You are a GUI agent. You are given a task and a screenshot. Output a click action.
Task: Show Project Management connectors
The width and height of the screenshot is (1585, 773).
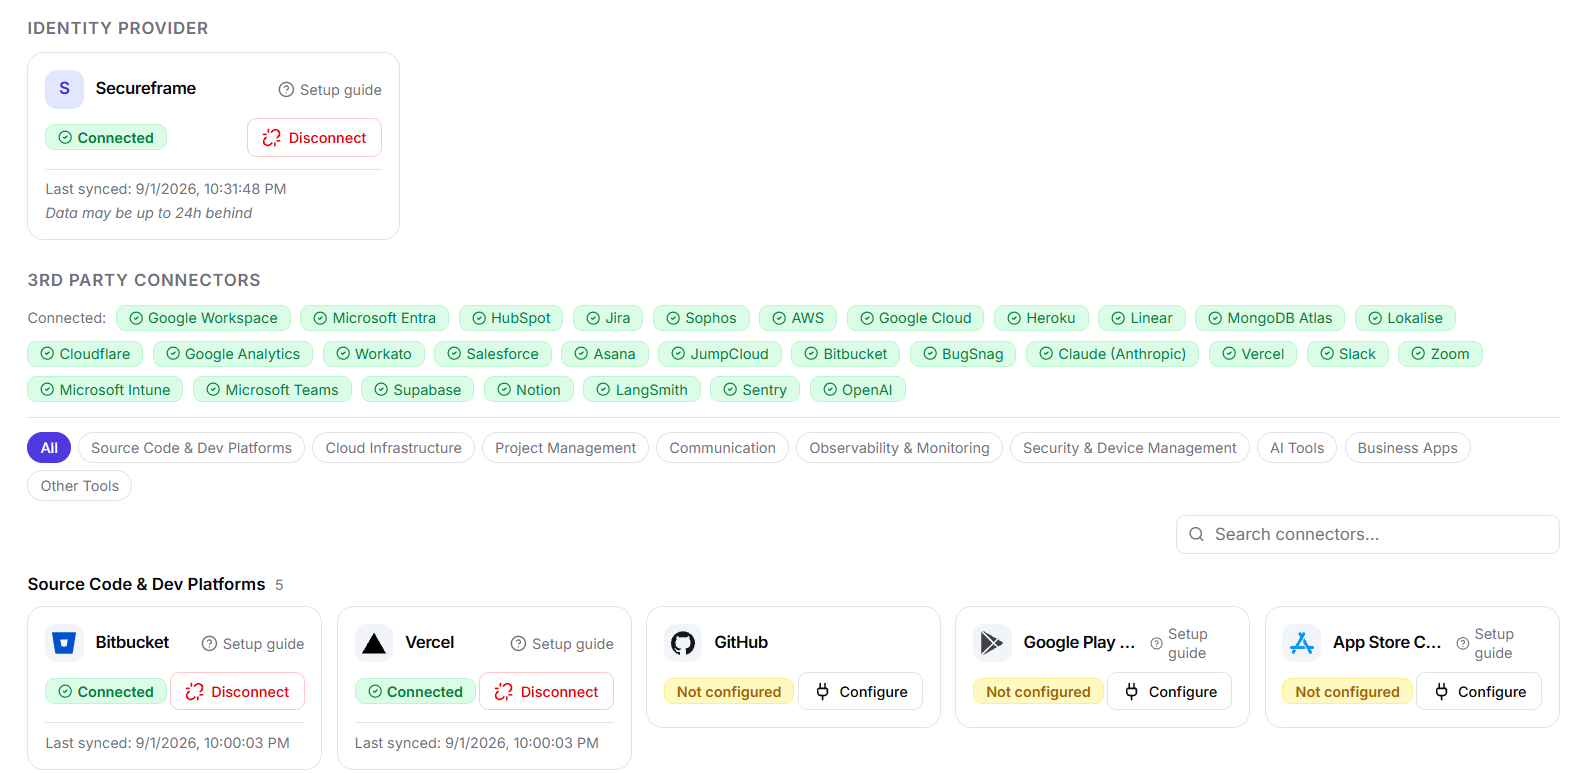565,448
